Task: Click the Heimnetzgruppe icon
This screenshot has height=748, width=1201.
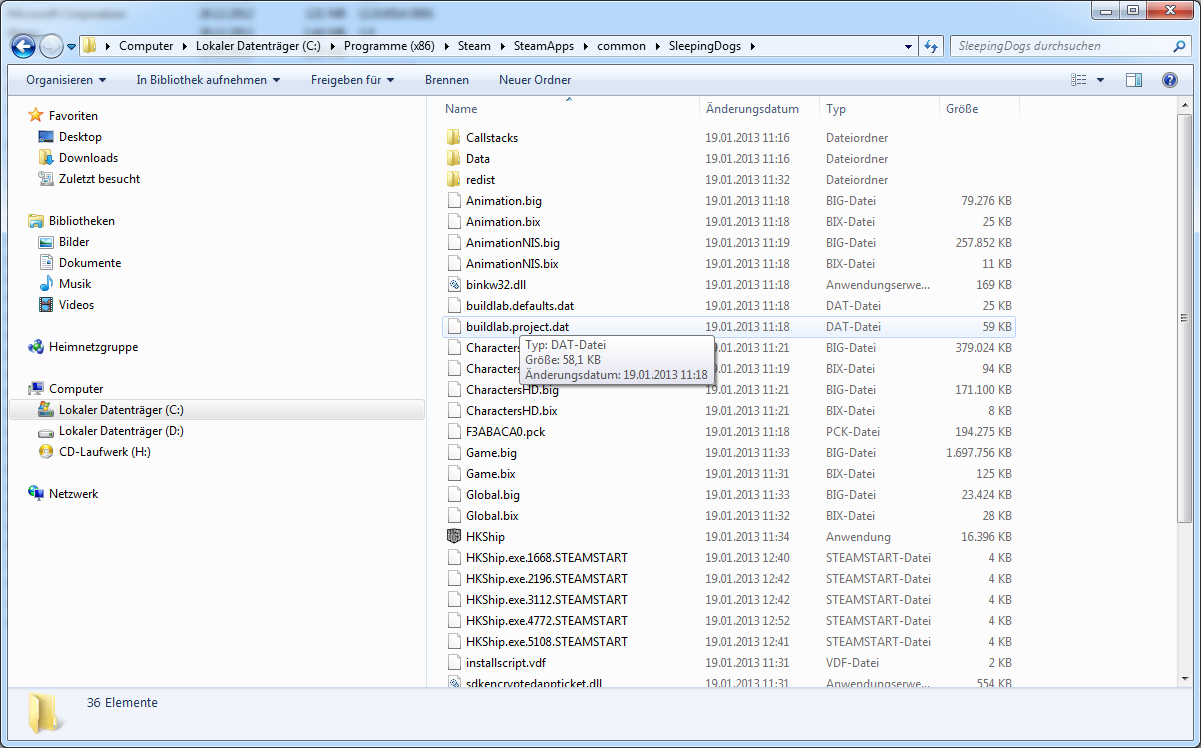Action: pyautogui.click(x=36, y=347)
